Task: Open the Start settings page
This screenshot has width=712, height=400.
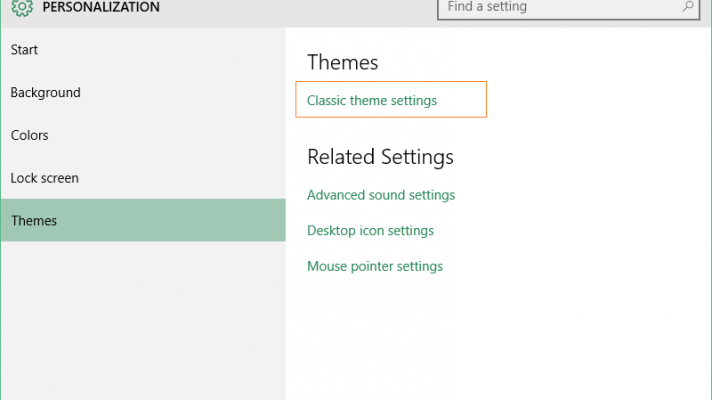Action: point(25,50)
